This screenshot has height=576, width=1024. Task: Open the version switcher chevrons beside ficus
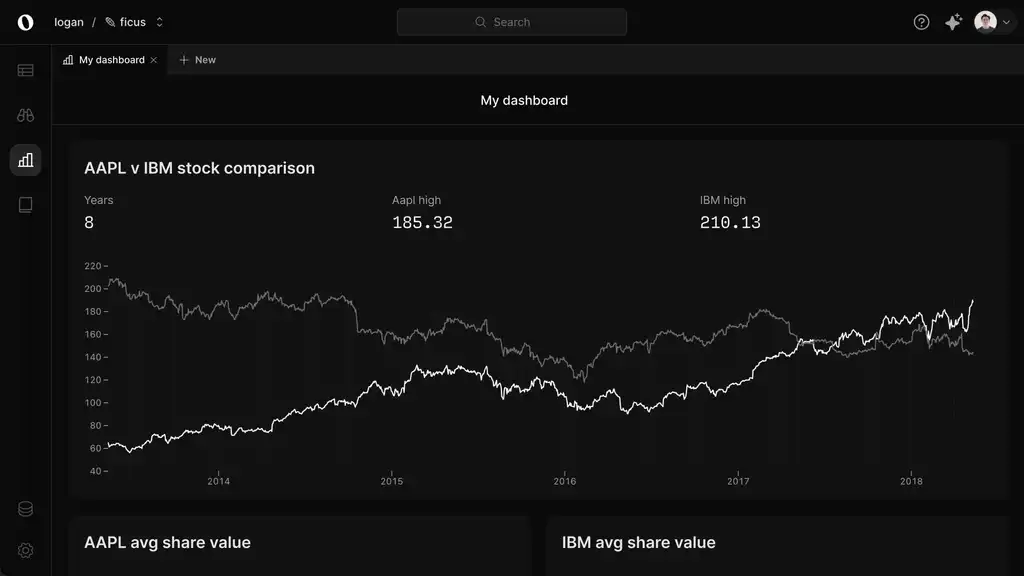158,21
